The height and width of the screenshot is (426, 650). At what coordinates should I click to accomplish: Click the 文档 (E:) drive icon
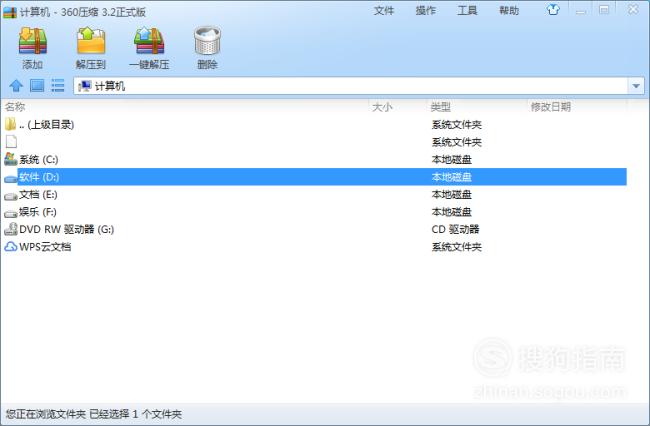pyautogui.click(x=10, y=196)
